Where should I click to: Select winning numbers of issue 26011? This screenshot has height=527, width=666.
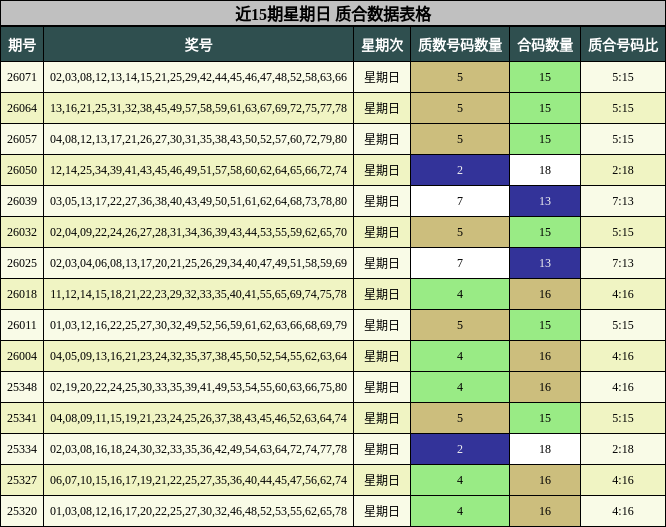(x=198, y=325)
